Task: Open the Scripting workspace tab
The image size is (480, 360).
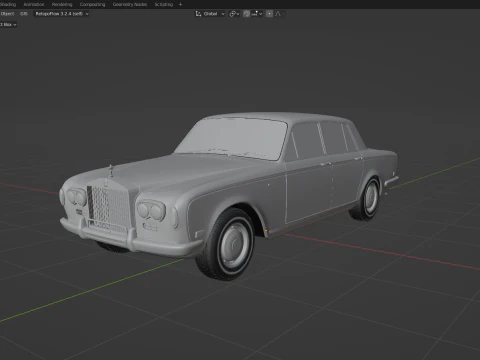Action: (x=164, y=4)
